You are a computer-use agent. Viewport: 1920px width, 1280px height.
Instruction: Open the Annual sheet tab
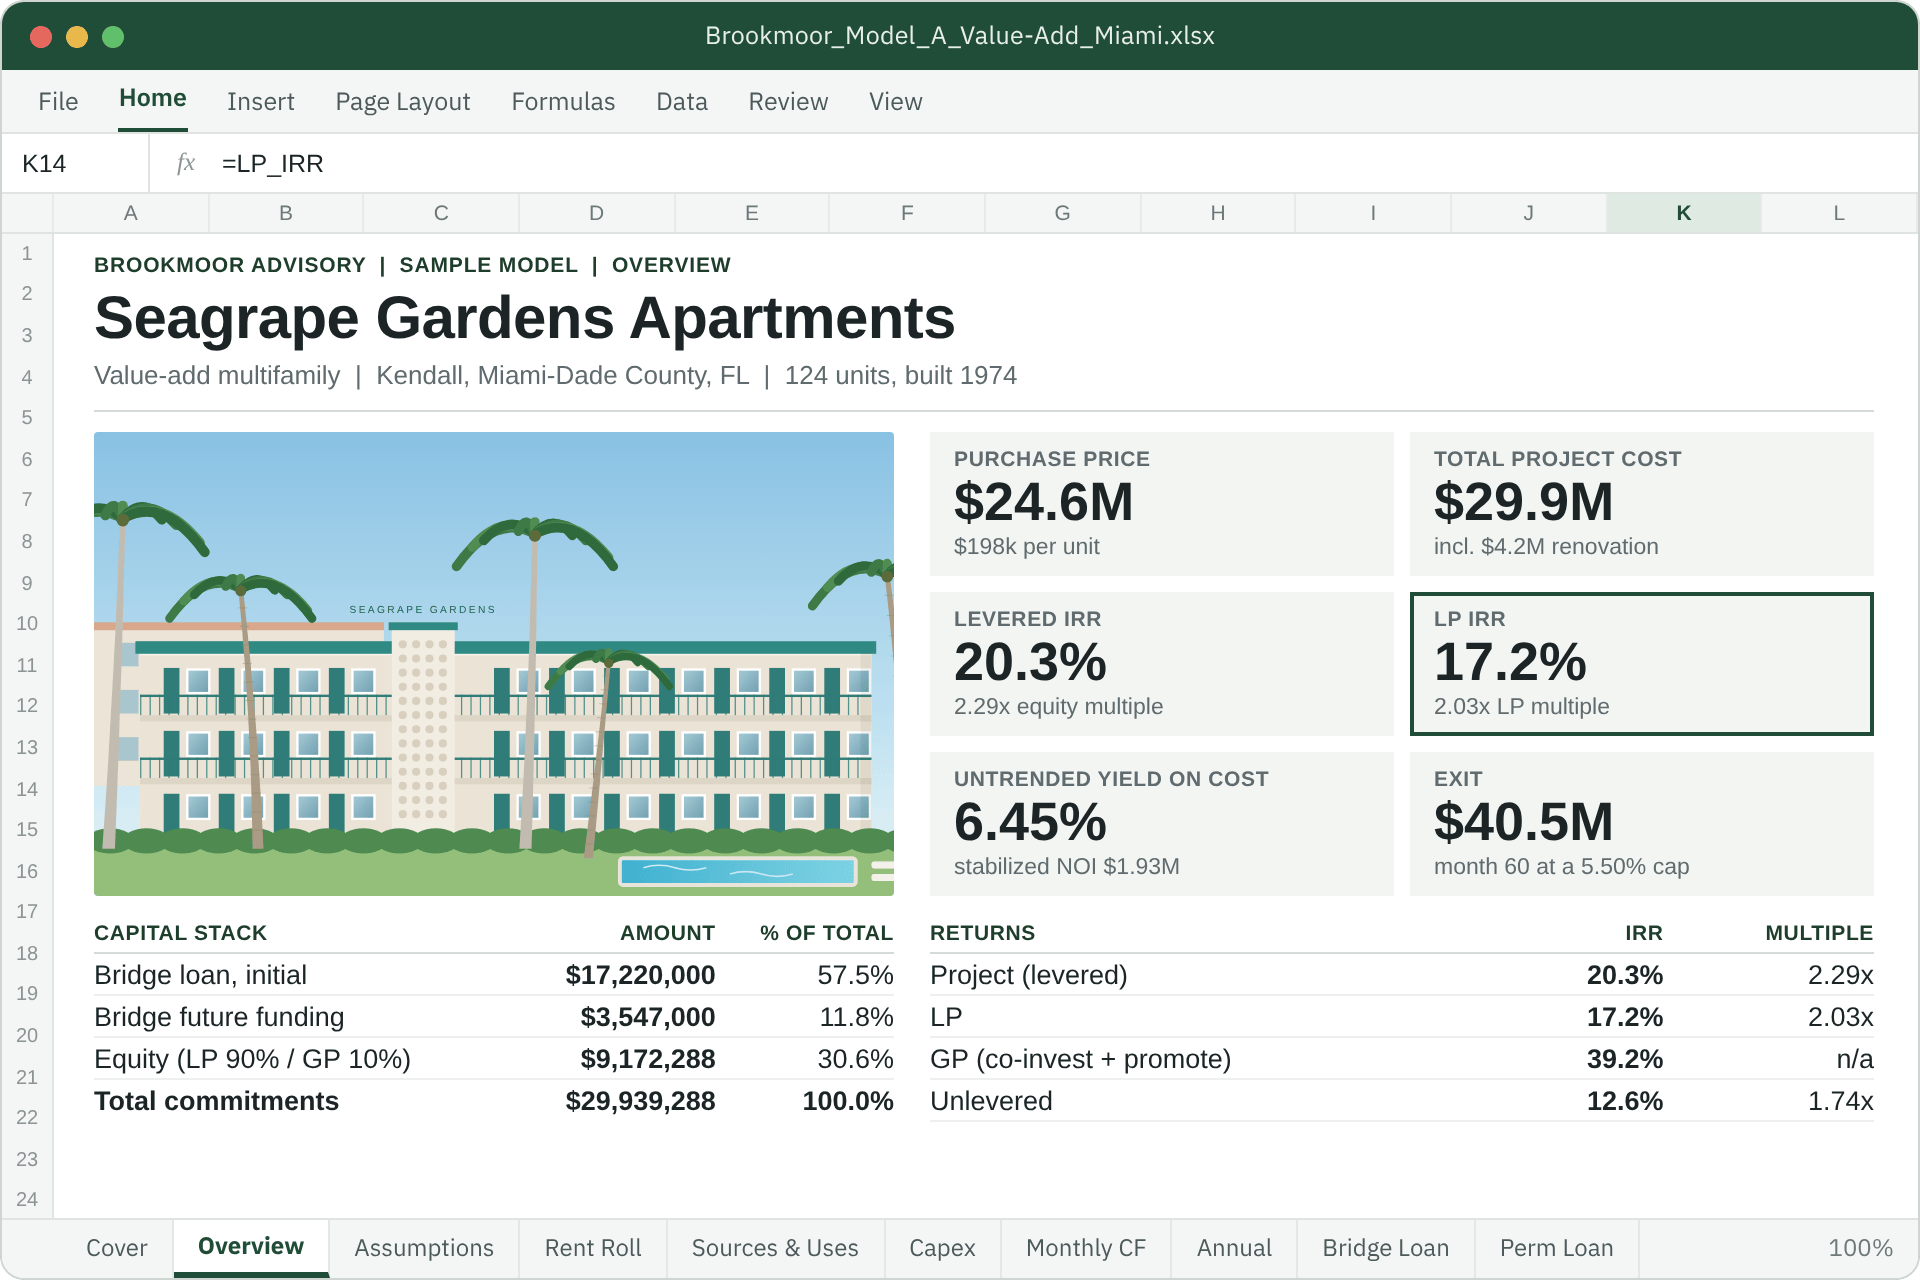pyautogui.click(x=1234, y=1248)
